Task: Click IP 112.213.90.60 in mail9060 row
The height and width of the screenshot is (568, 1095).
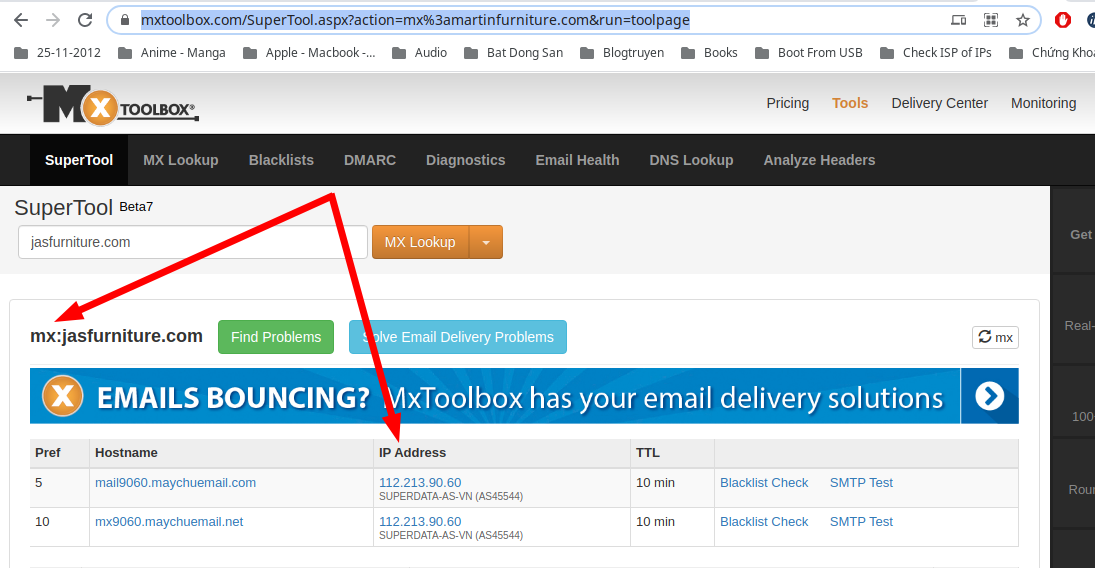Action: (x=420, y=483)
